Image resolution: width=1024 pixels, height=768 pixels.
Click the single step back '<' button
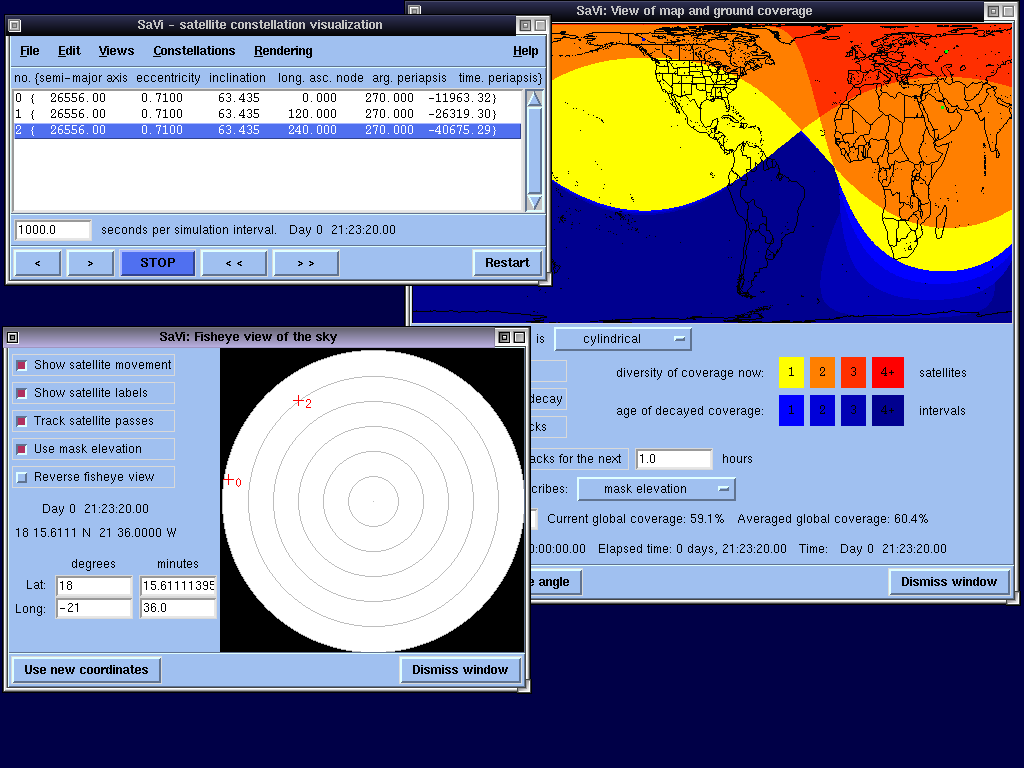(37, 263)
